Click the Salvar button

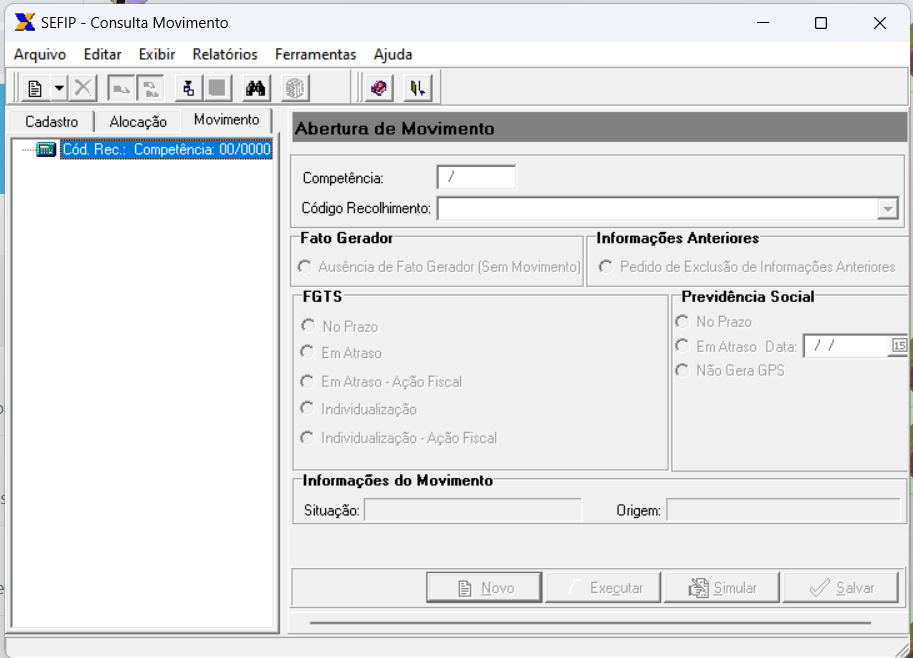coord(841,588)
